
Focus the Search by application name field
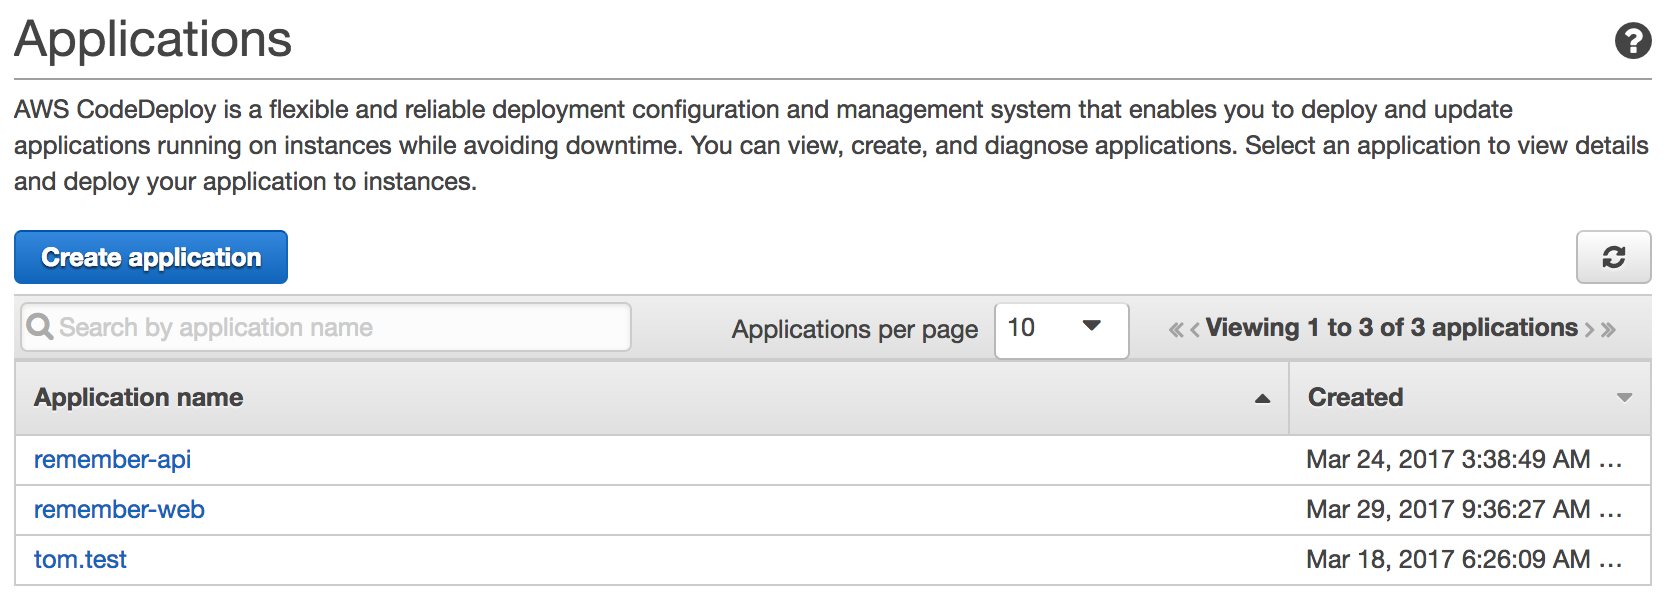pyautogui.click(x=326, y=327)
